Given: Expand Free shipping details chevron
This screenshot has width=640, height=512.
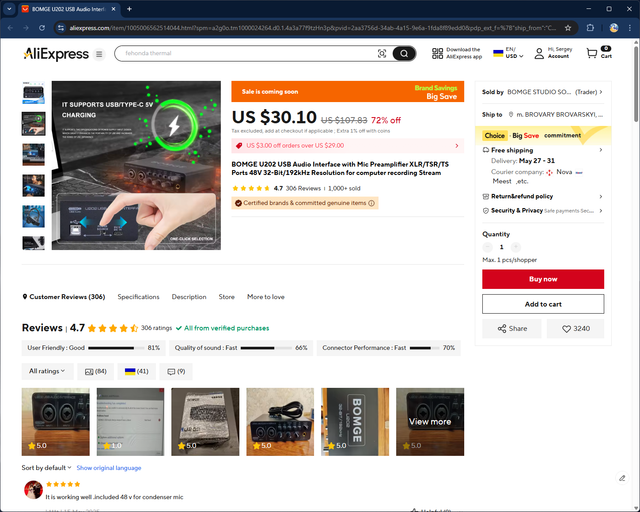Looking at the screenshot, I should click(601, 150).
